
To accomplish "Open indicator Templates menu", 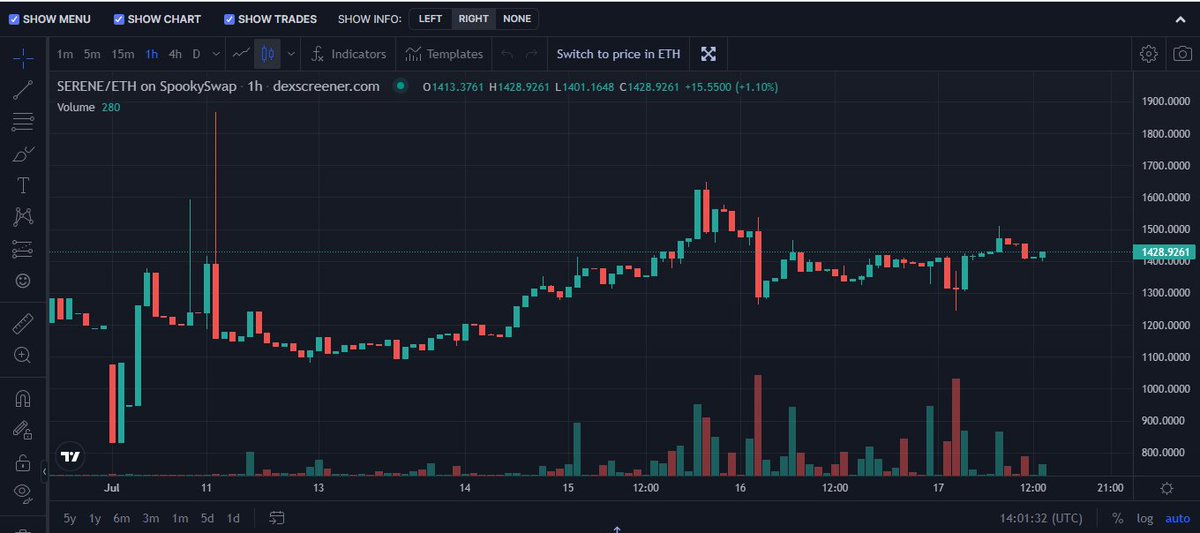I will 445,54.
